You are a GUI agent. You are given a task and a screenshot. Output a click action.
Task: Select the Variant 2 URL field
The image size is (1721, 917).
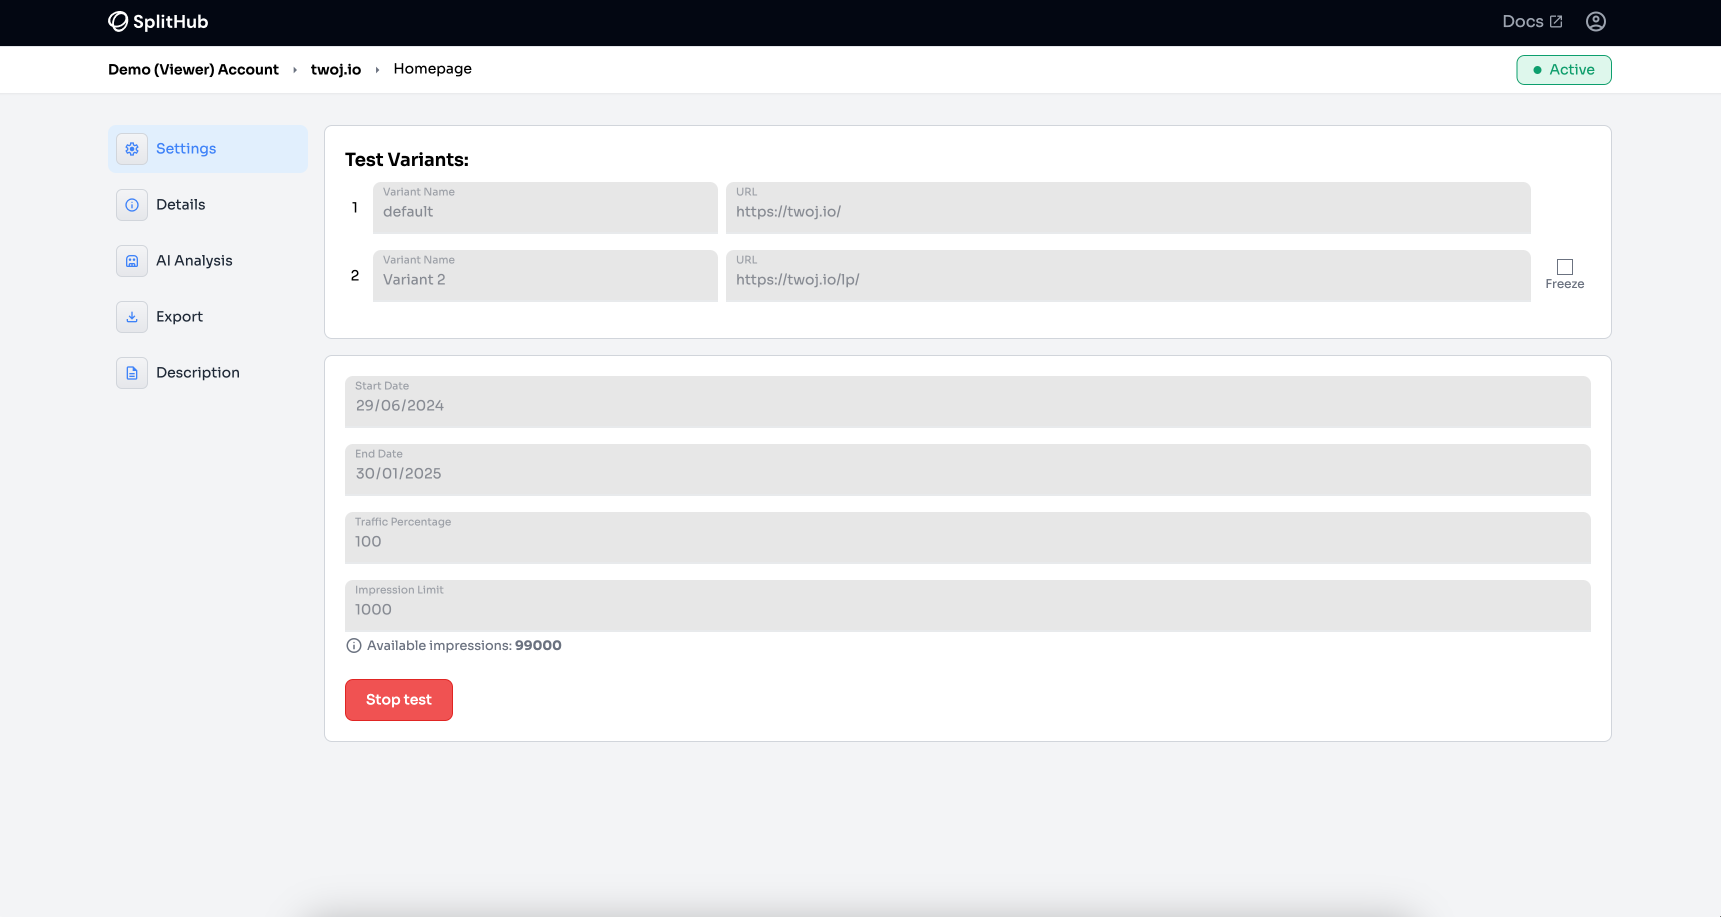coord(1127,277)
